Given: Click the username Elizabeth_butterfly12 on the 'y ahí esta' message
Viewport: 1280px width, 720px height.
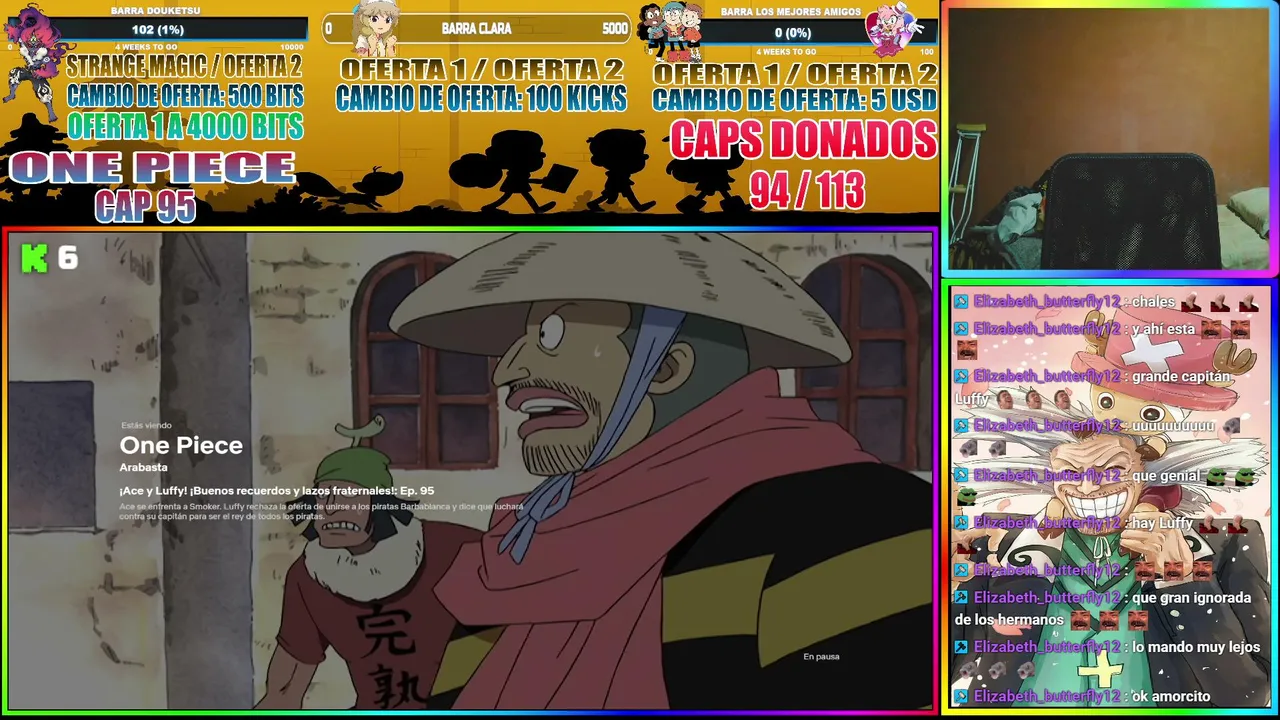Looking at the screenshot, I should tap(1047, 328).
